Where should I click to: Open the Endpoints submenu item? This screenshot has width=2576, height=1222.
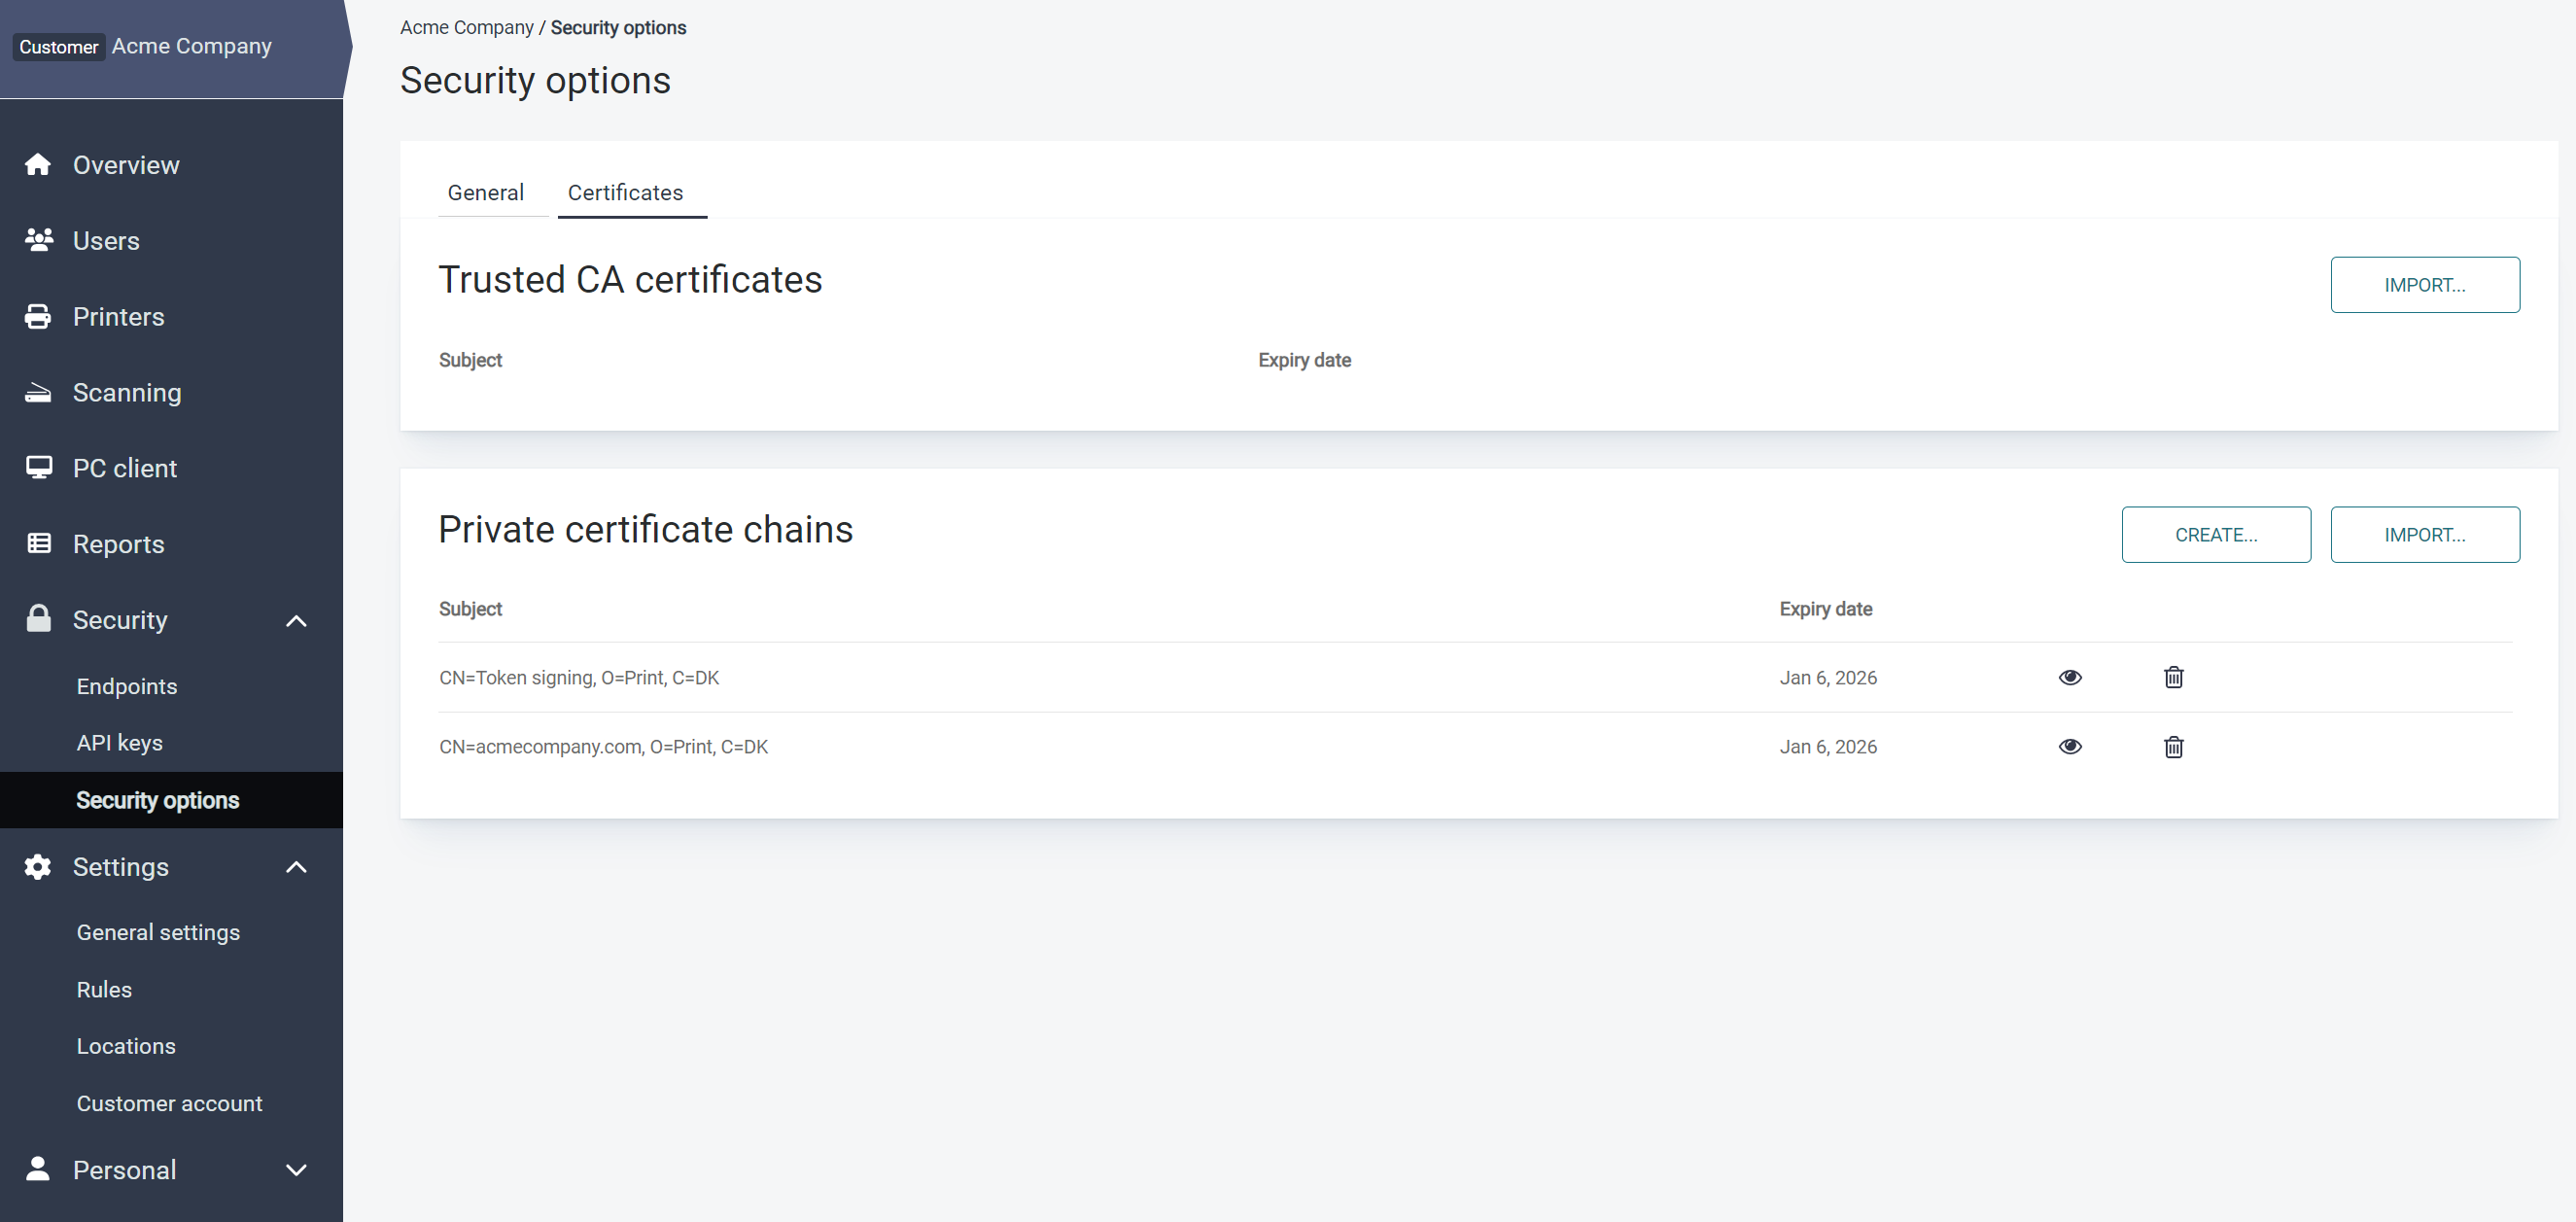click(x=127, y=687)
